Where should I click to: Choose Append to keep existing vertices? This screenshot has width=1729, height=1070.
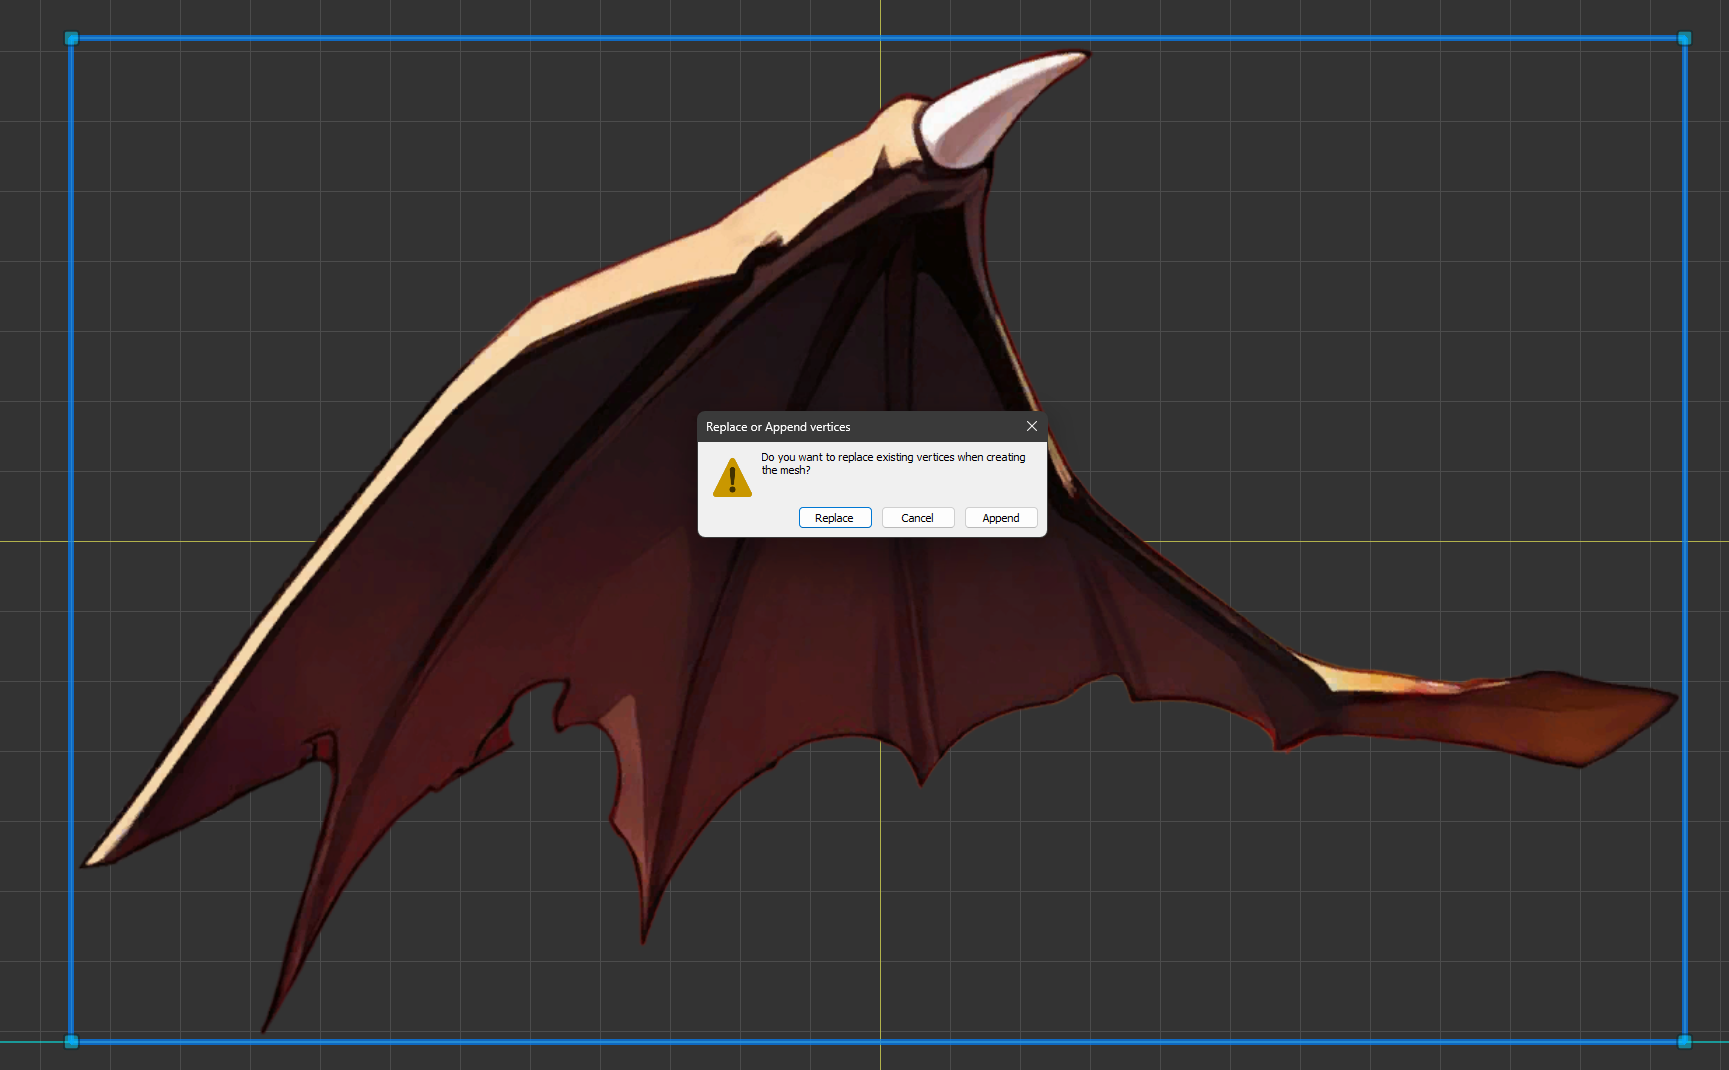1000,518
